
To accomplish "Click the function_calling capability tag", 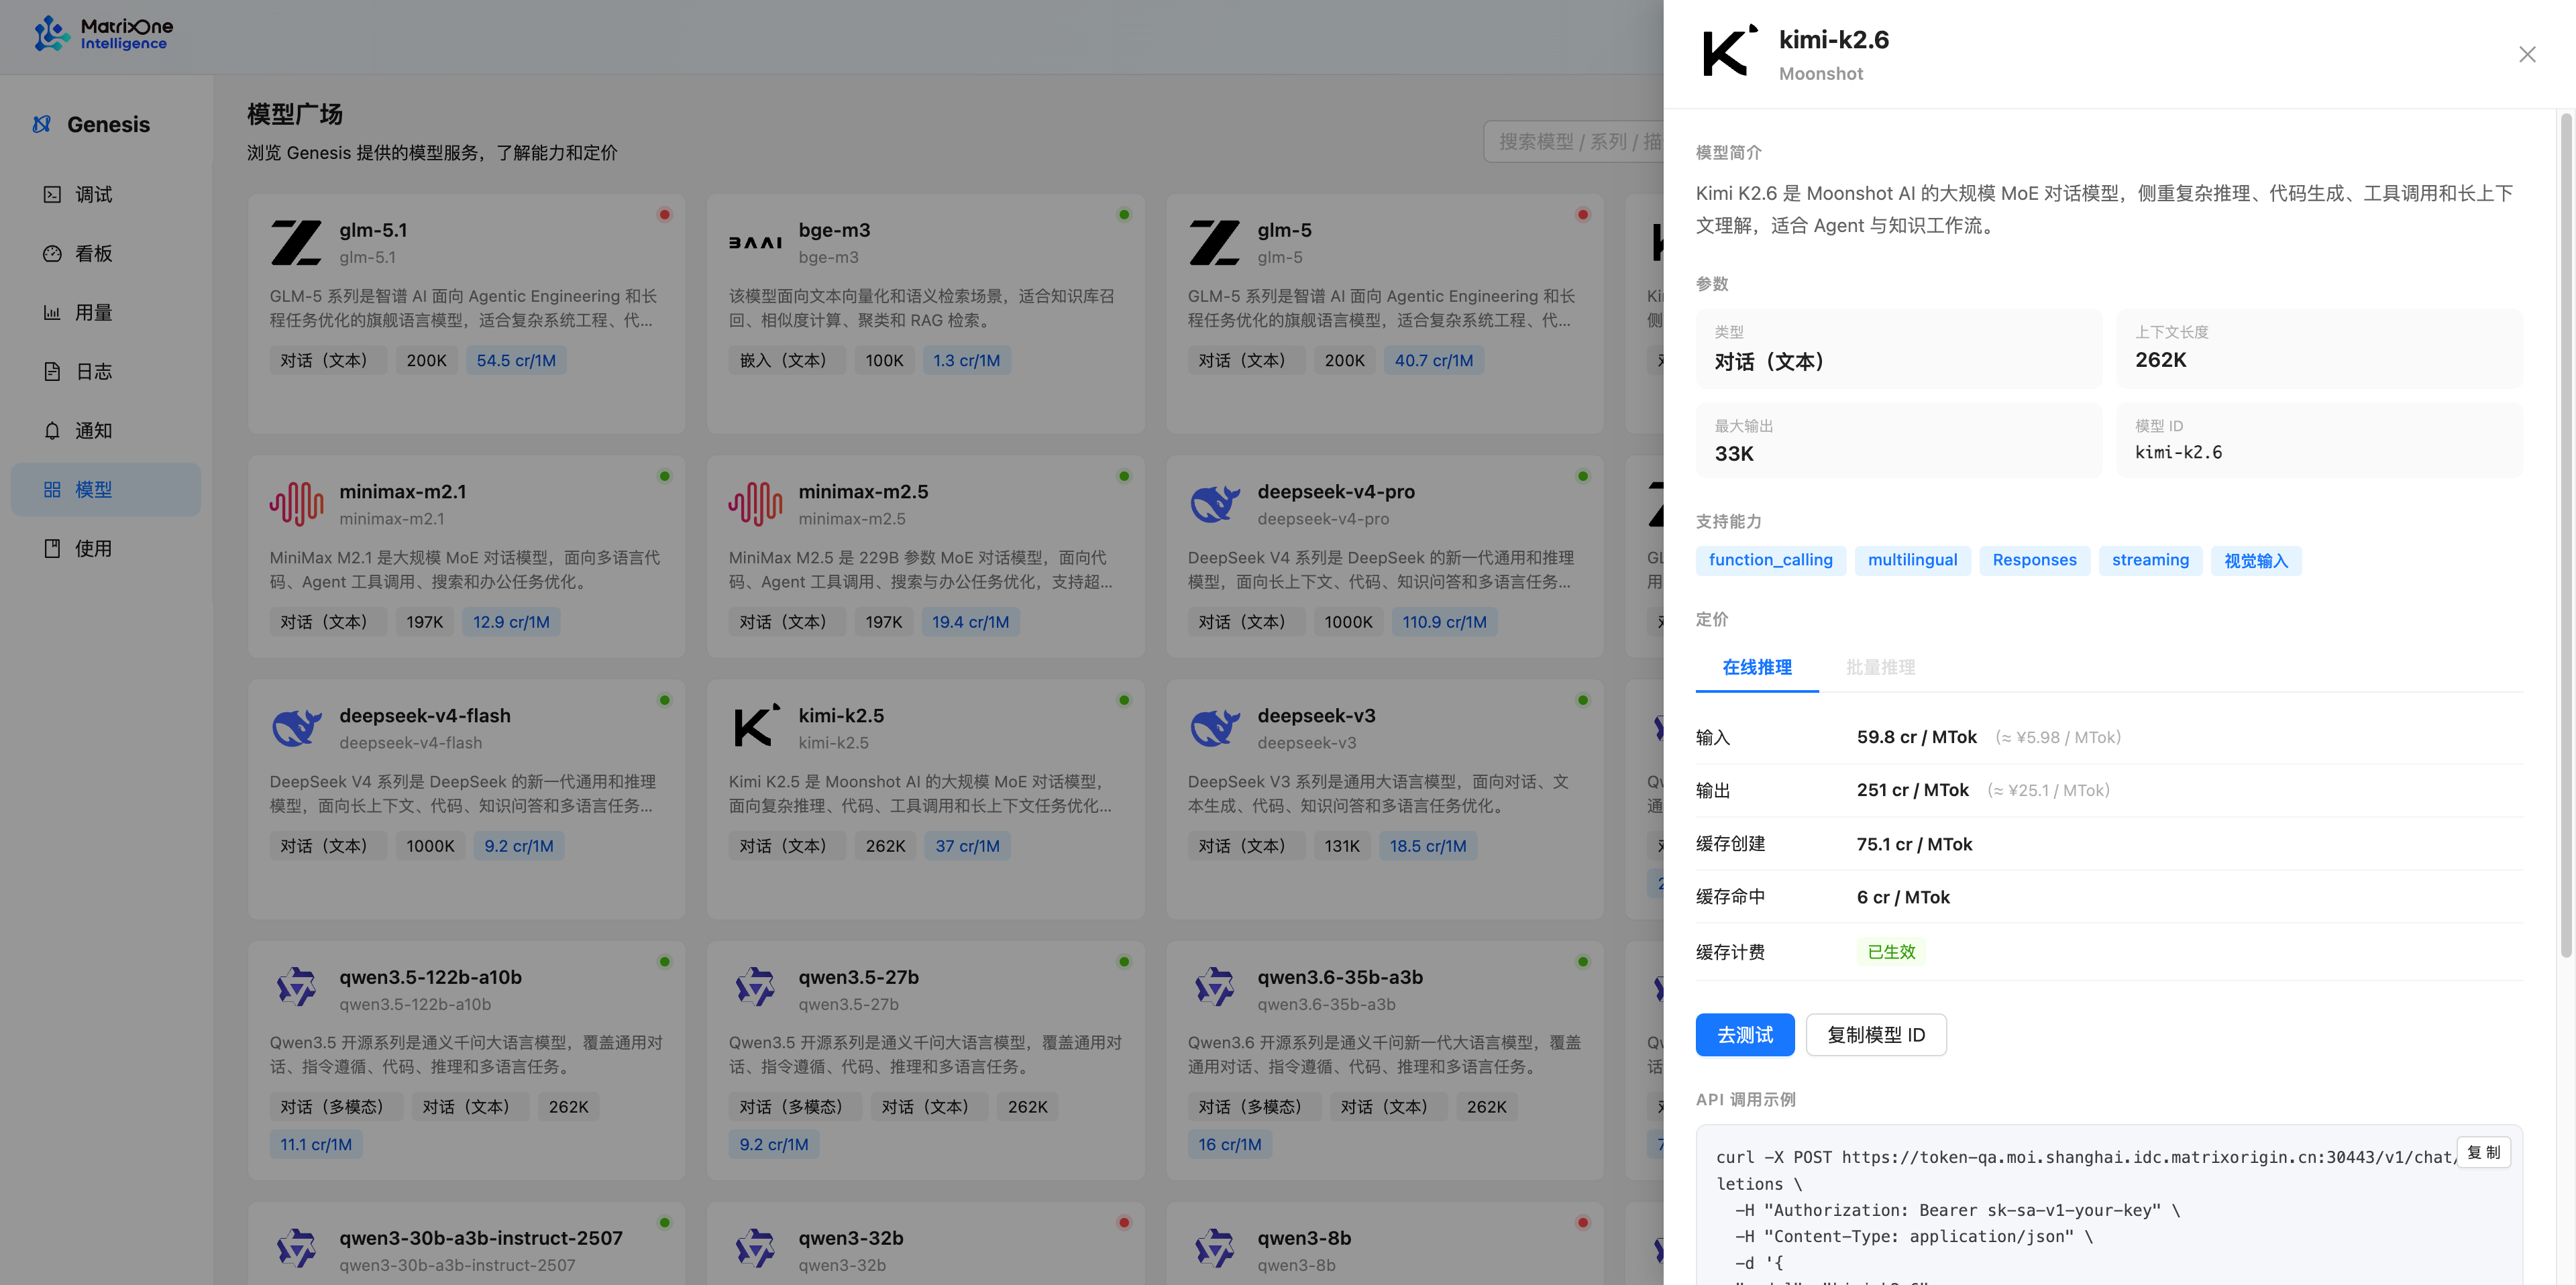I will click(1770, 560).
